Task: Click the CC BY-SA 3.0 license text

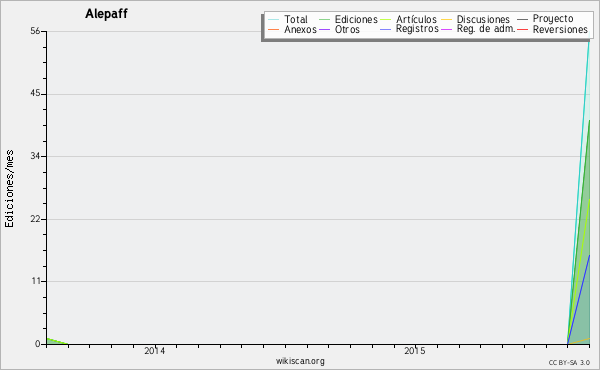Action: tap(569, 363)
